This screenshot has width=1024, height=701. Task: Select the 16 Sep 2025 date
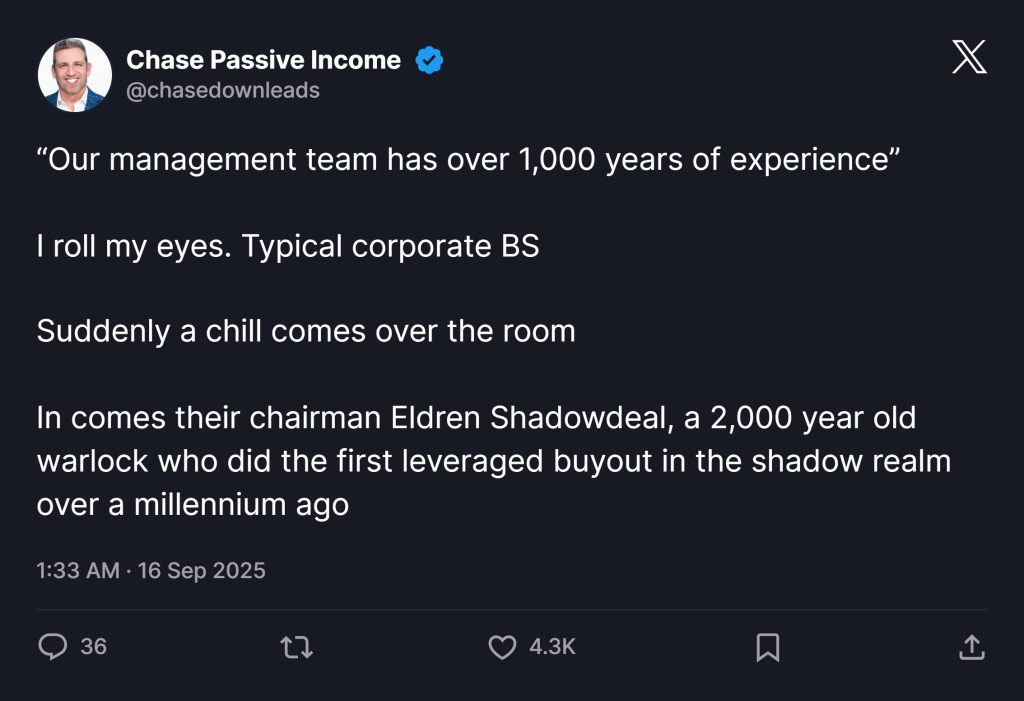202,571
